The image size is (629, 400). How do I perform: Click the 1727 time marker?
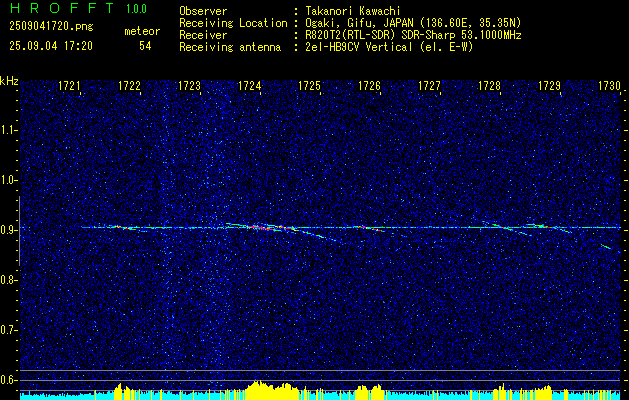point(430,86)
